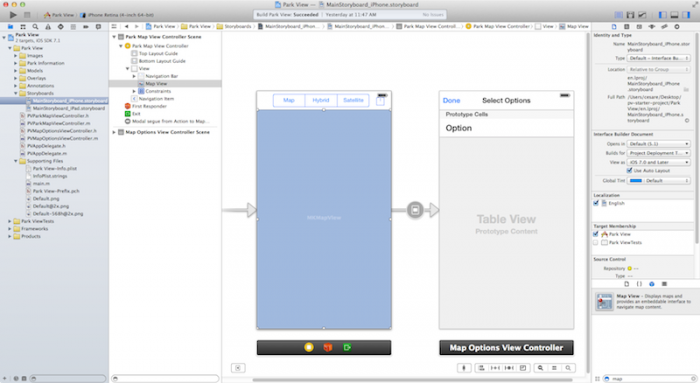Hide the document outline in storyboard
This screenshot has height=383, width=700.
238,368
